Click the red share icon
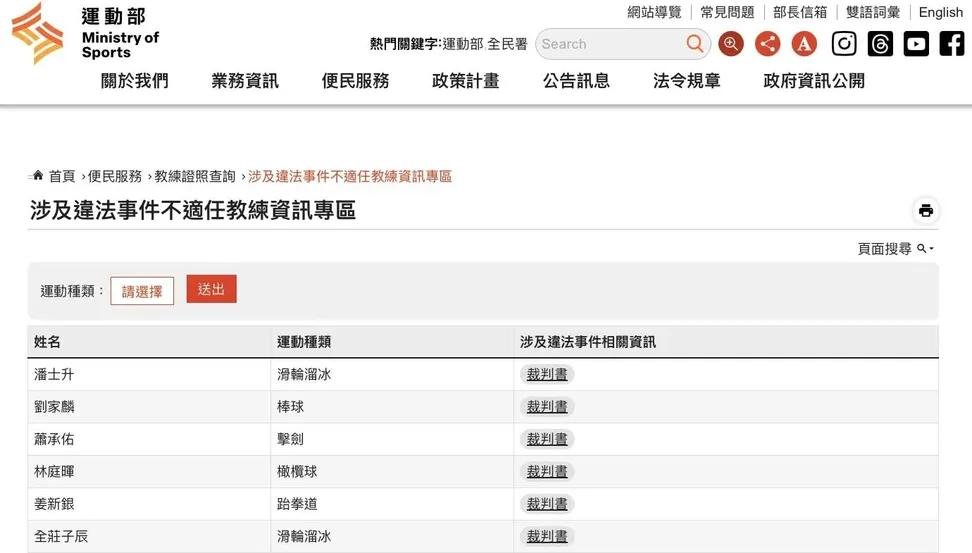This screenshot has height=553, width=972. coord(767,43)
